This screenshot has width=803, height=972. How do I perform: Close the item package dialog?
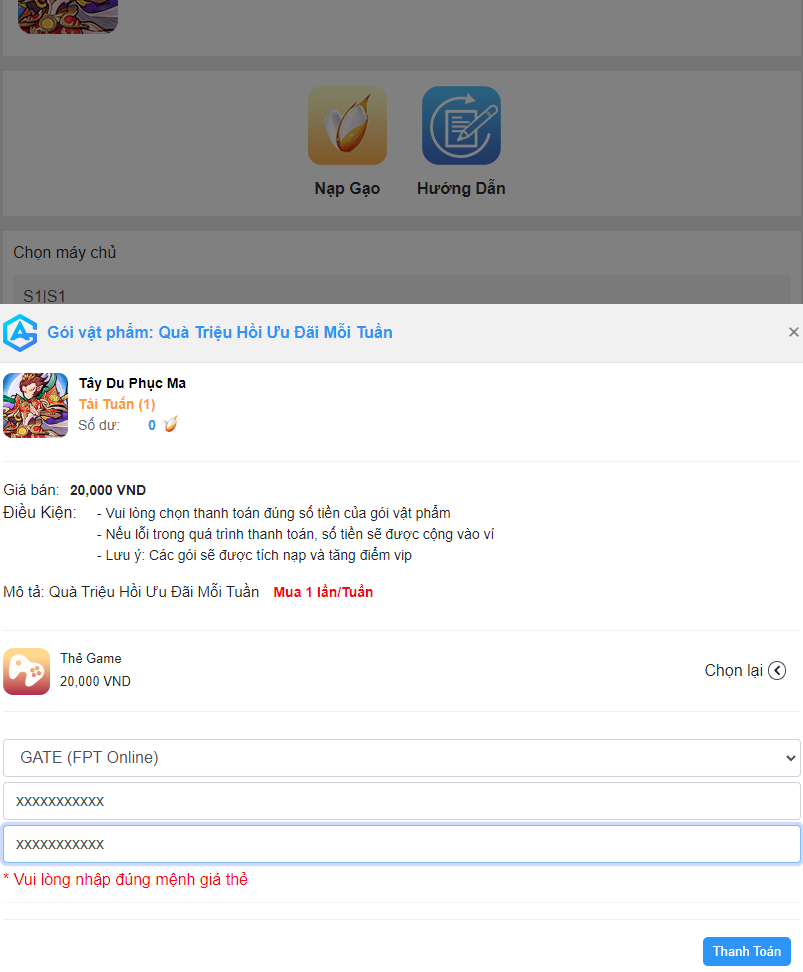pyautogui.click(x=793, y=332)
